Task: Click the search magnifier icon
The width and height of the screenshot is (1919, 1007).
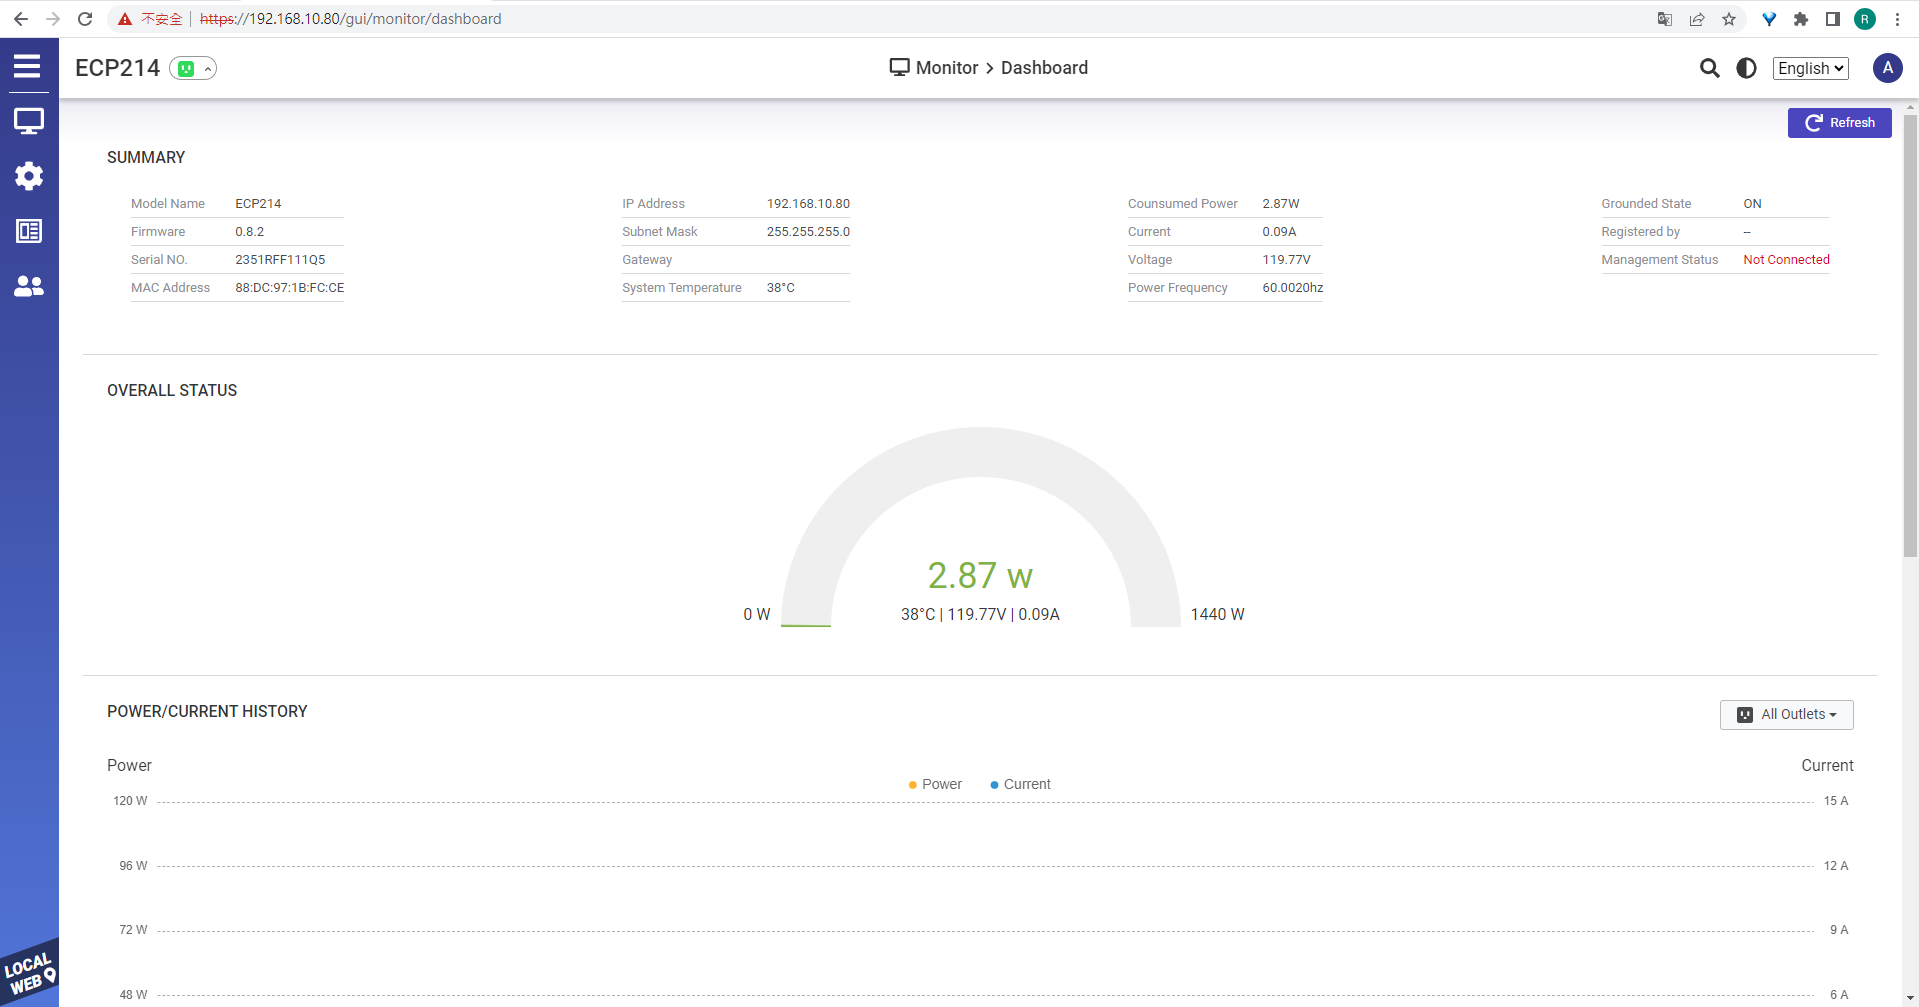Action: click(x=1709, y=68)
